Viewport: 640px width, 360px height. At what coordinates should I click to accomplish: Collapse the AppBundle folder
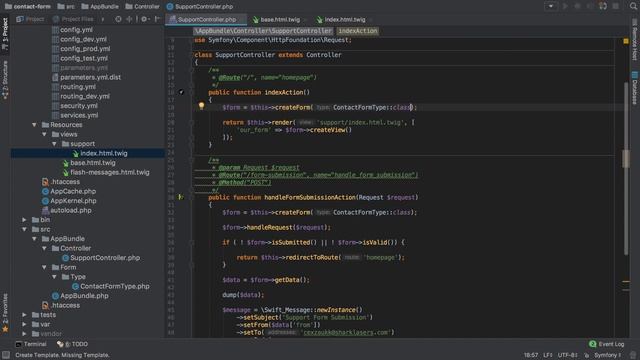click(35, 239)
